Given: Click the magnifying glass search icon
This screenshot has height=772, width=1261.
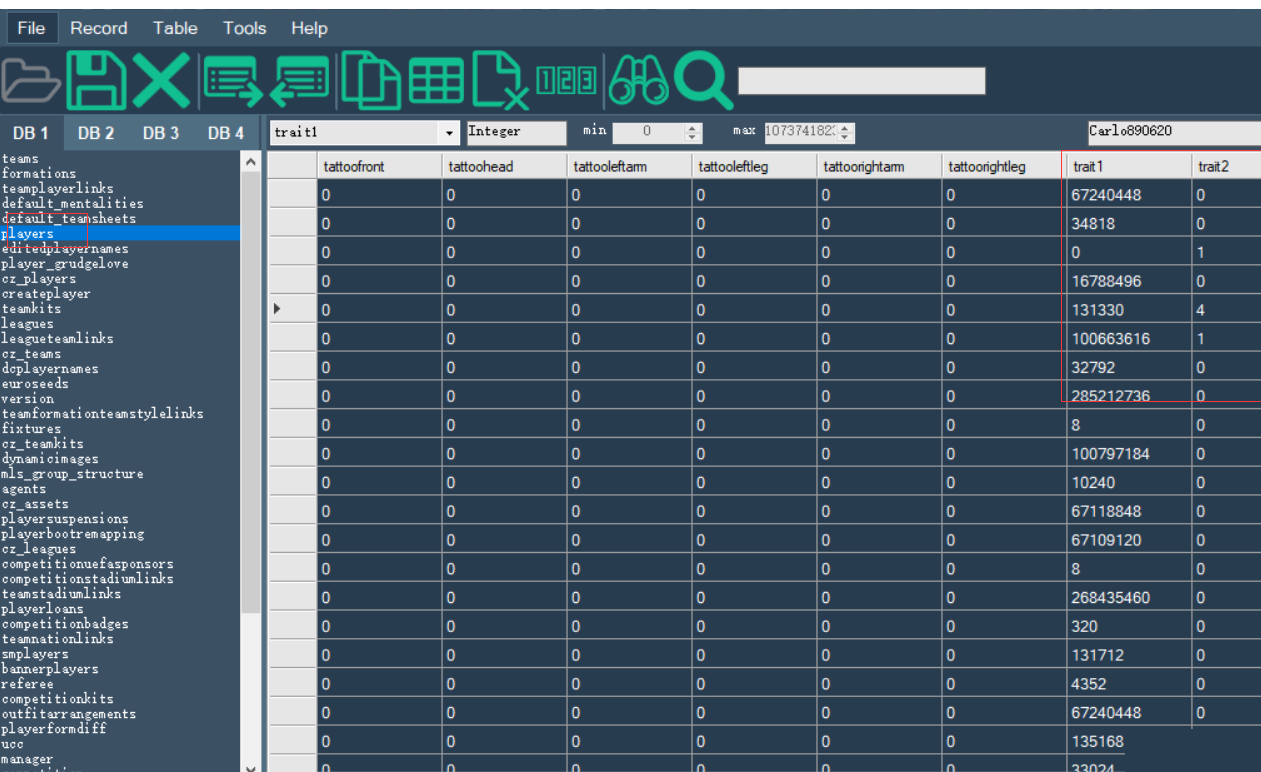Looking at the screenshot, I should 702,81.
